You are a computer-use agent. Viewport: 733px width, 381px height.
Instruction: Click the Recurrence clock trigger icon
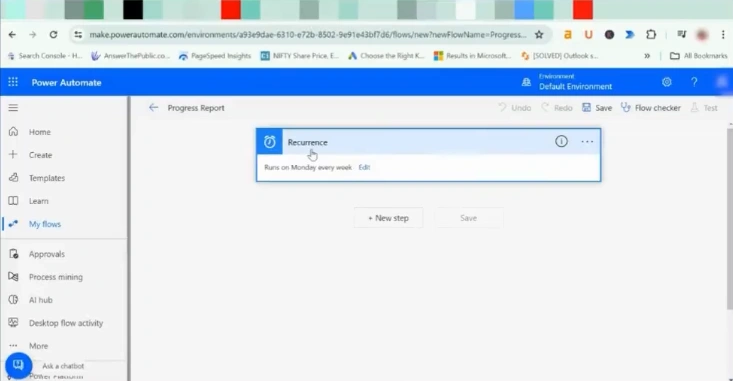pyautogui.click(x=269, y=142)
